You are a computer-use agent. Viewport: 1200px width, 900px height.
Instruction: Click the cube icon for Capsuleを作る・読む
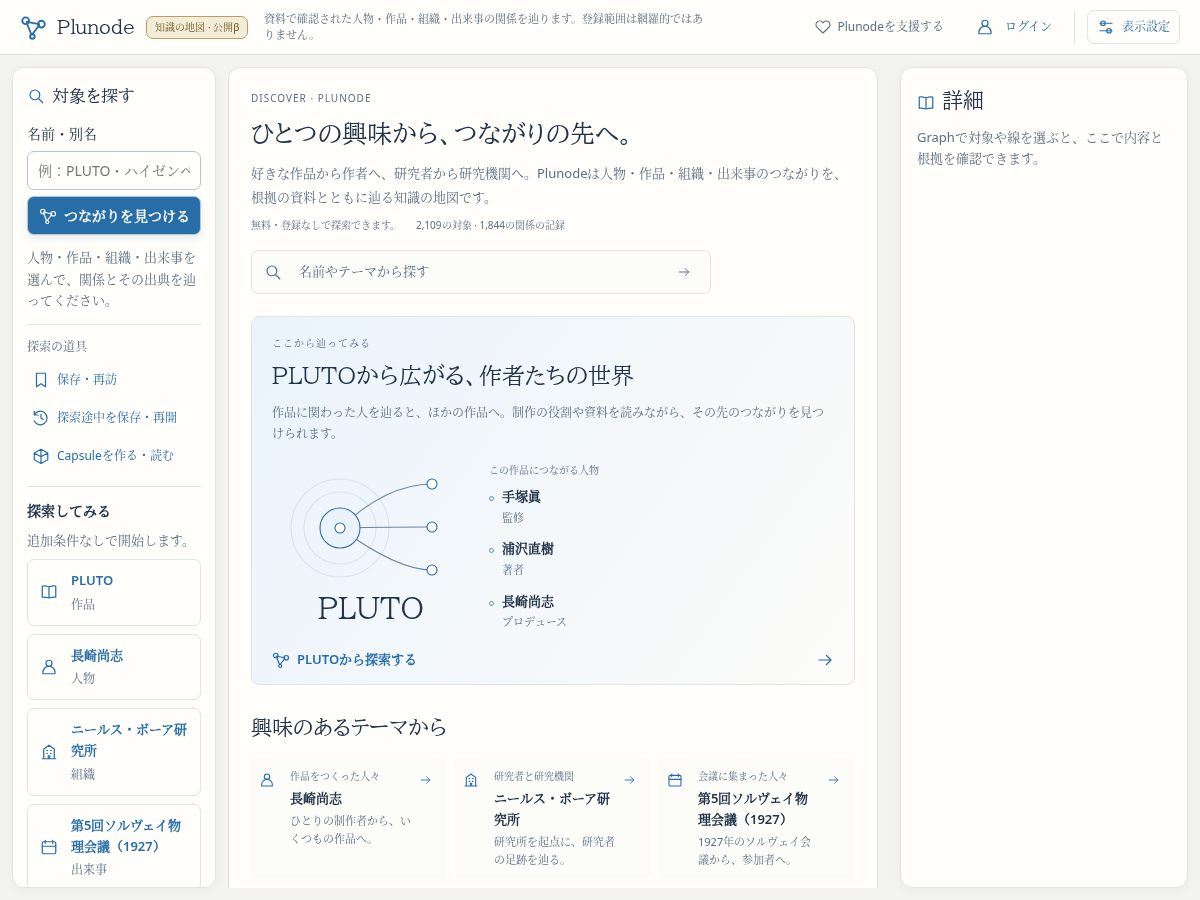(41, 455)
